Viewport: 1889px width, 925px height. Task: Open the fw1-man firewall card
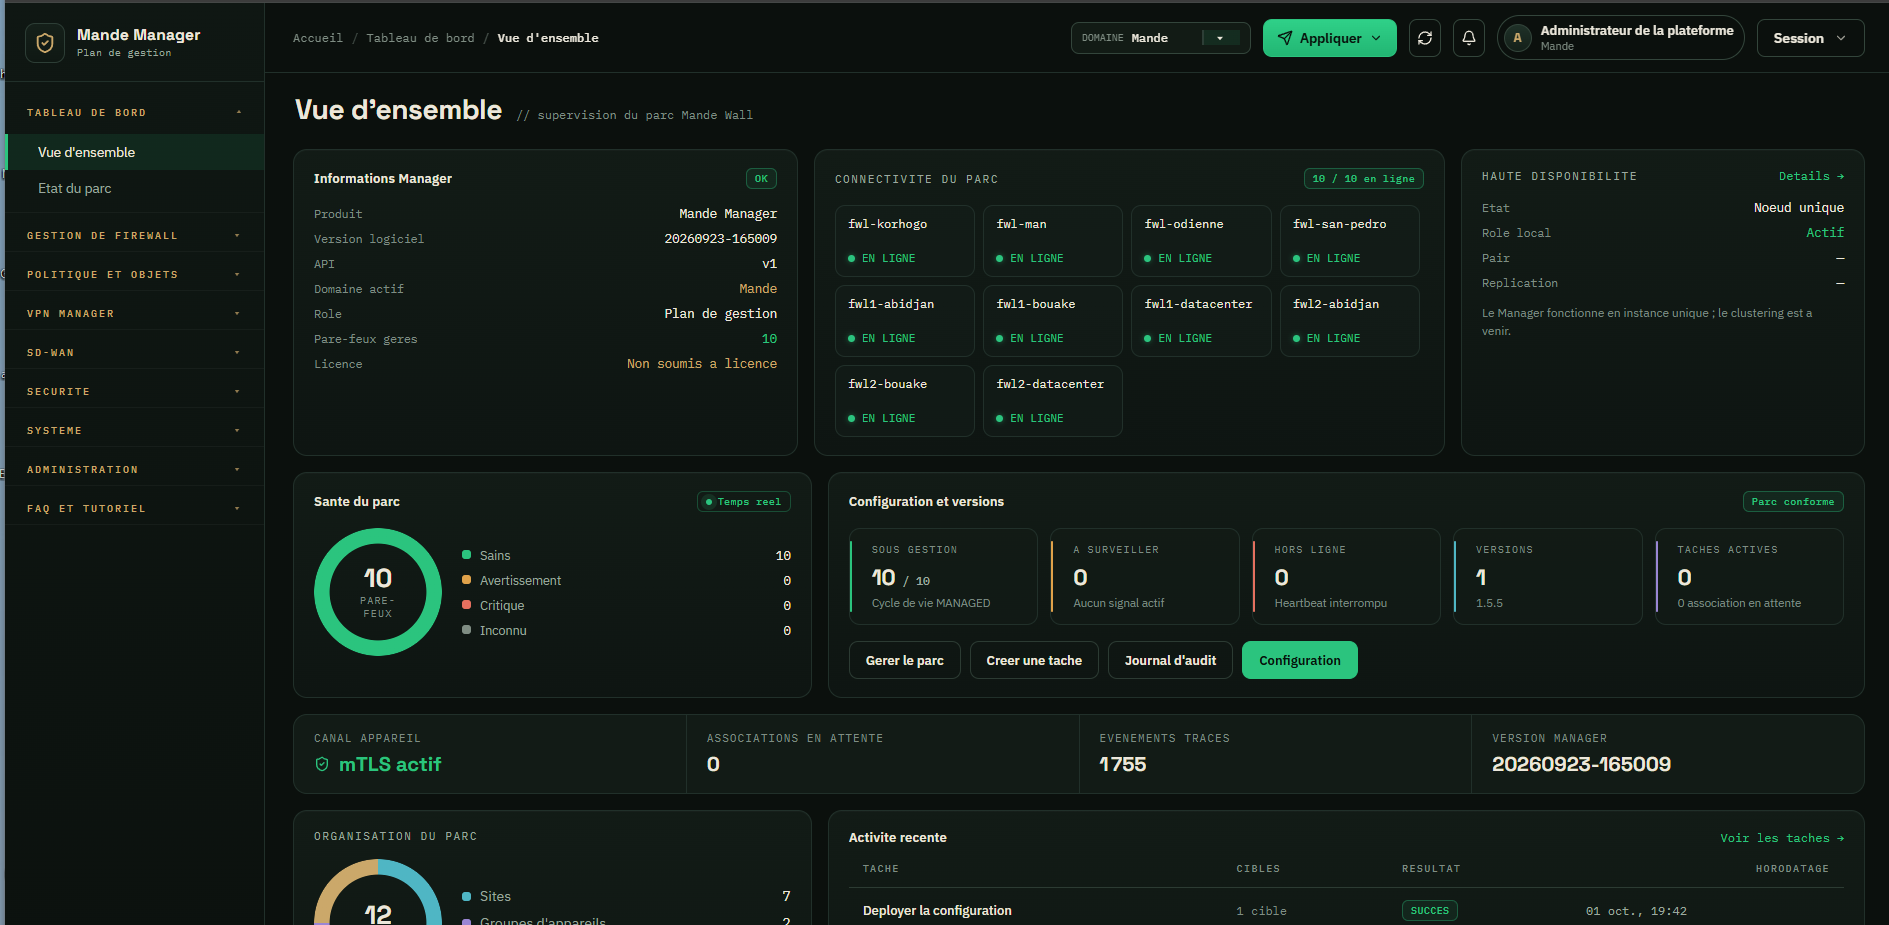[1052, 241]
